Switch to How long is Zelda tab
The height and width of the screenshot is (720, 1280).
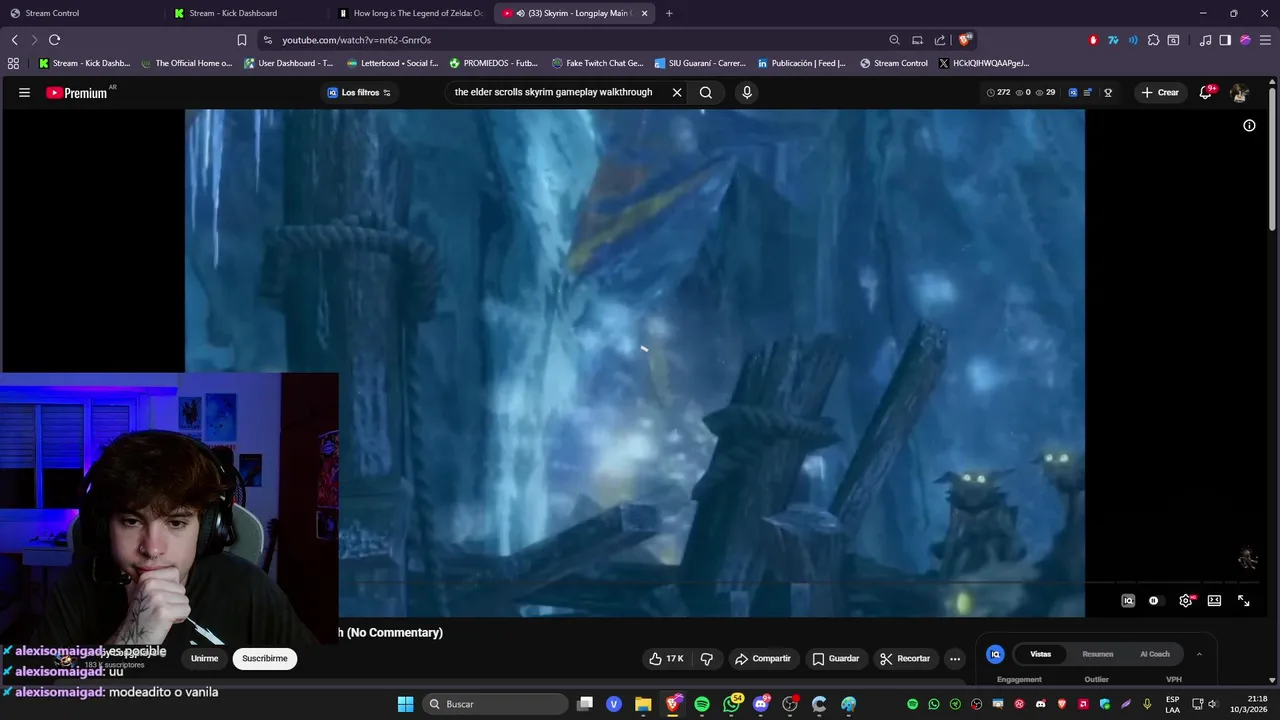coord(410,13)
